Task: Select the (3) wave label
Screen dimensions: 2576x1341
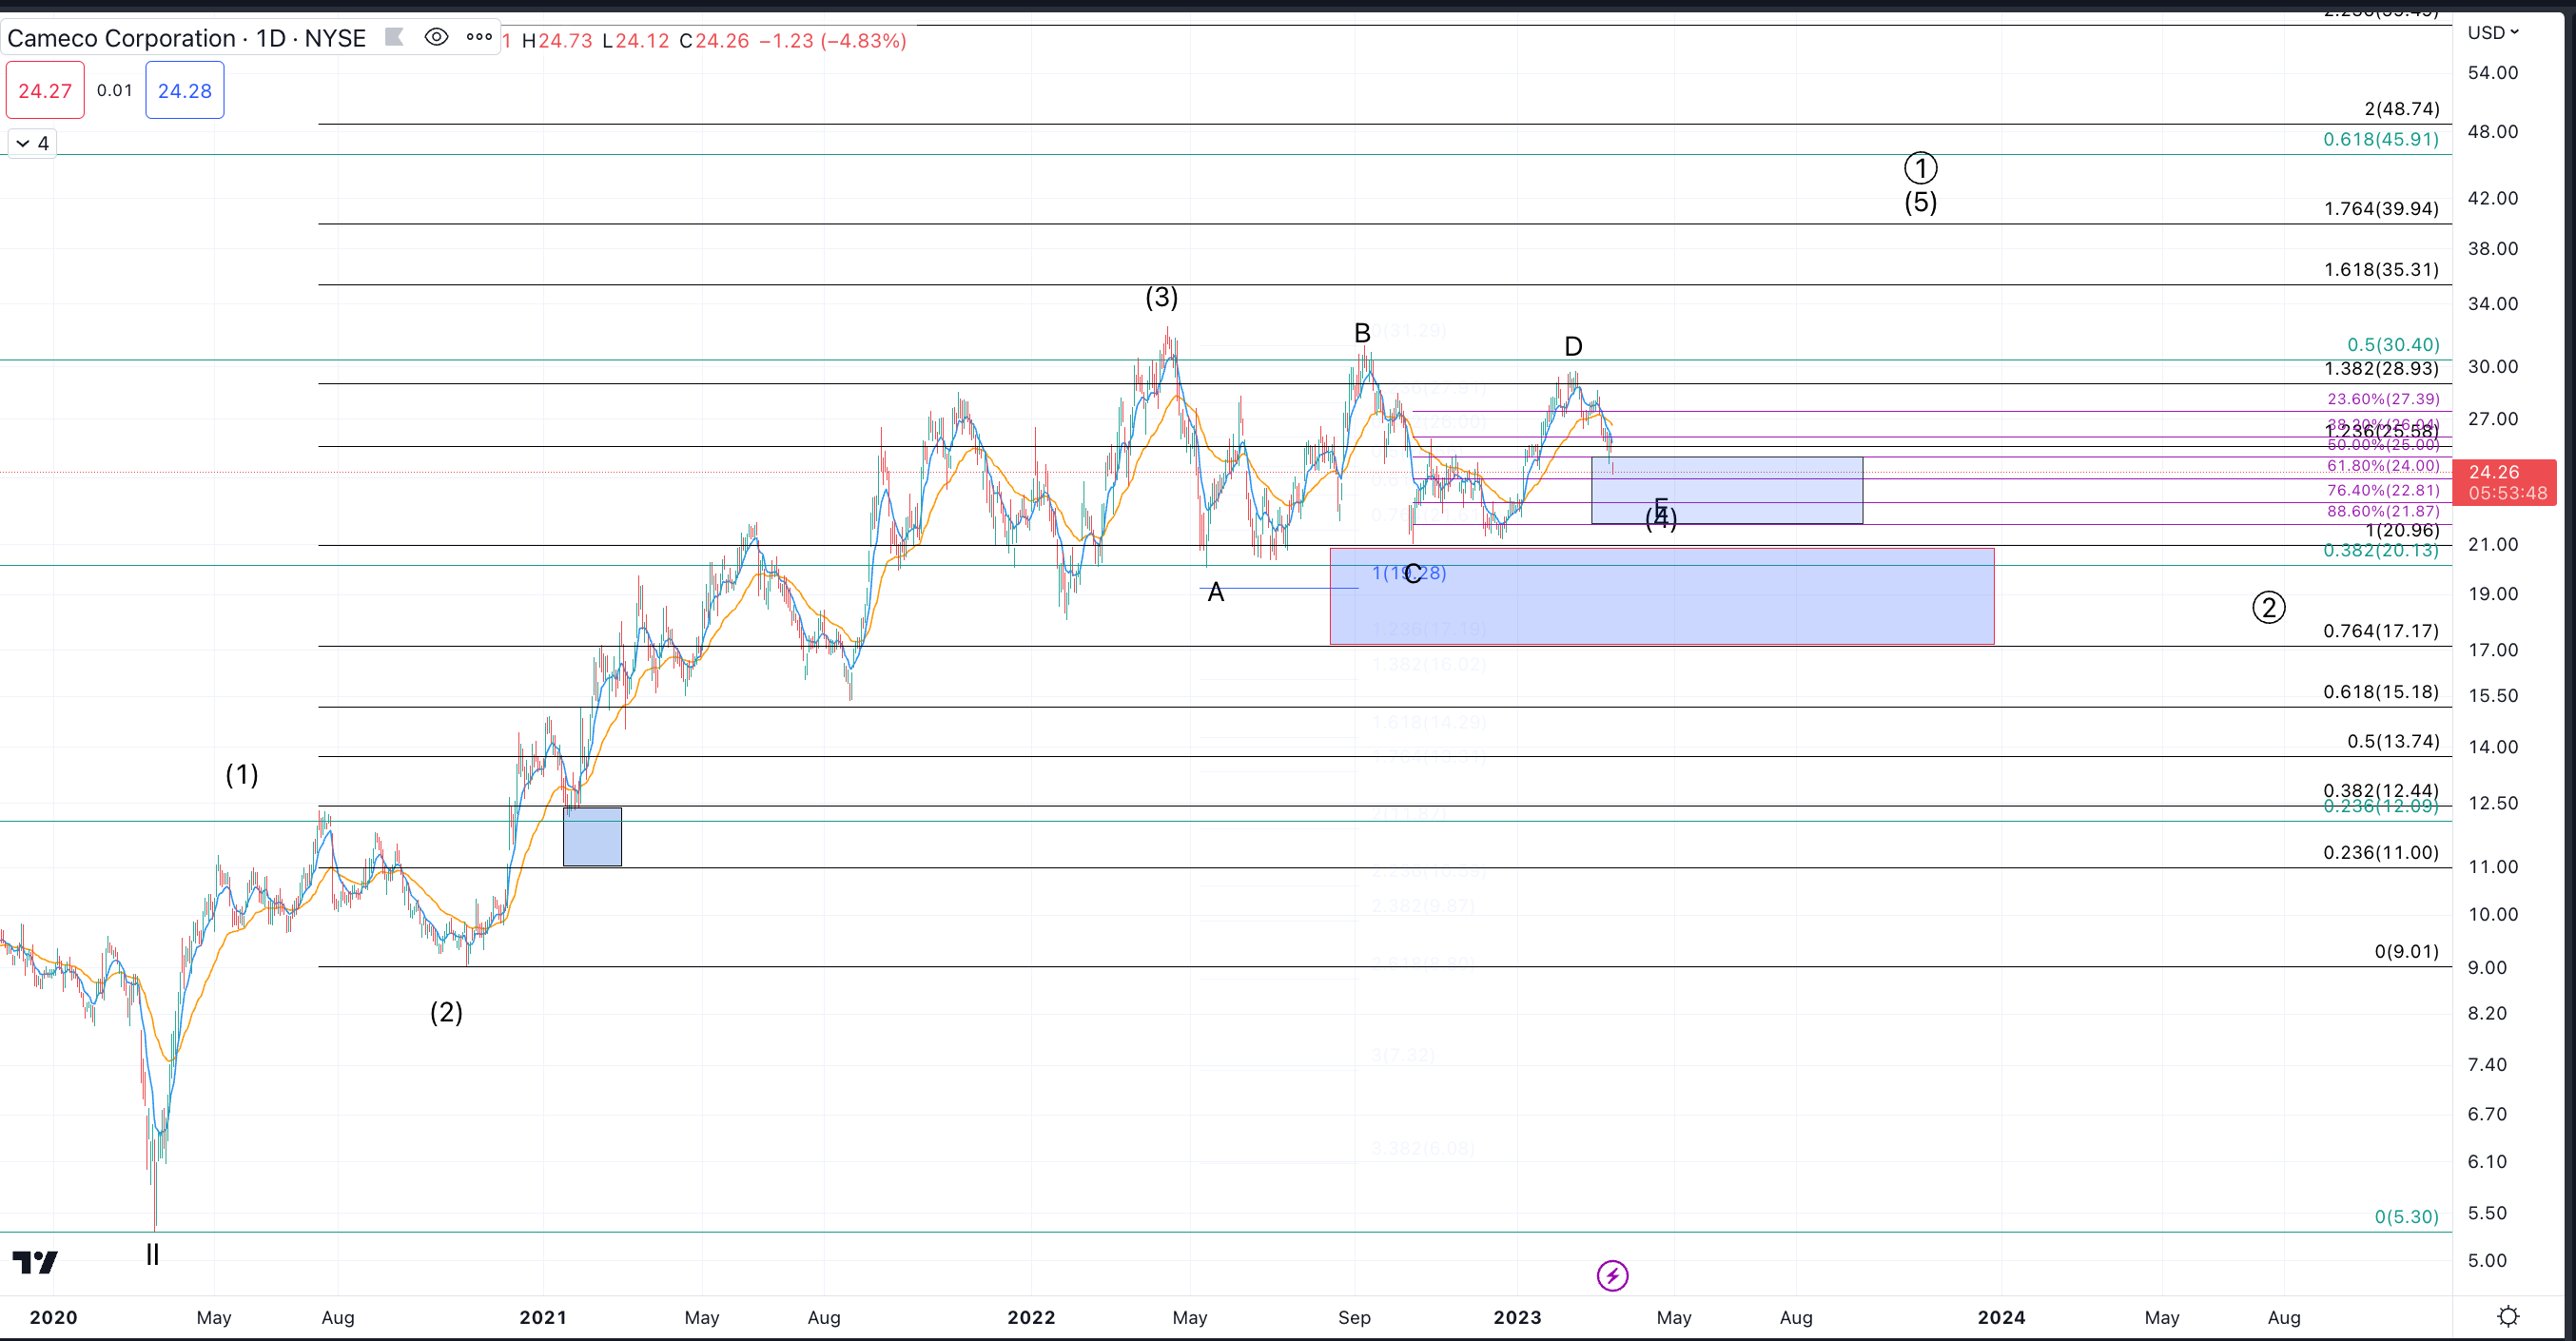Action: 1161,297
